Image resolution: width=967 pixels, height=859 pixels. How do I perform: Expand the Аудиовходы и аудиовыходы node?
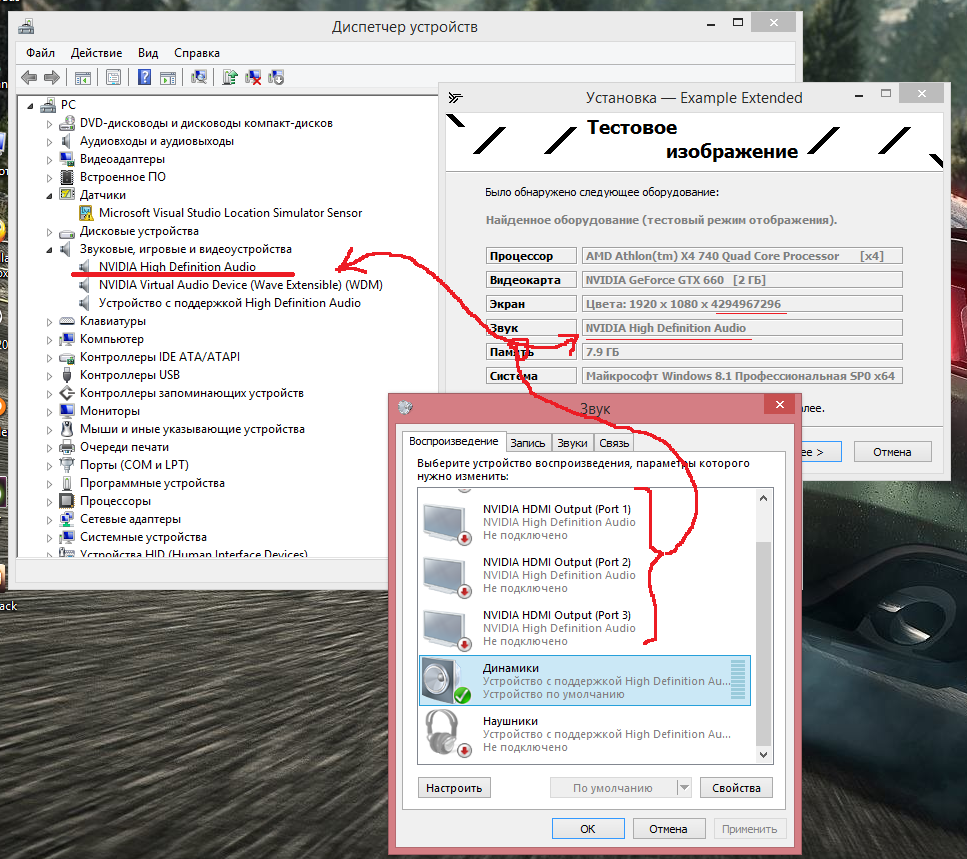[49, 142]
